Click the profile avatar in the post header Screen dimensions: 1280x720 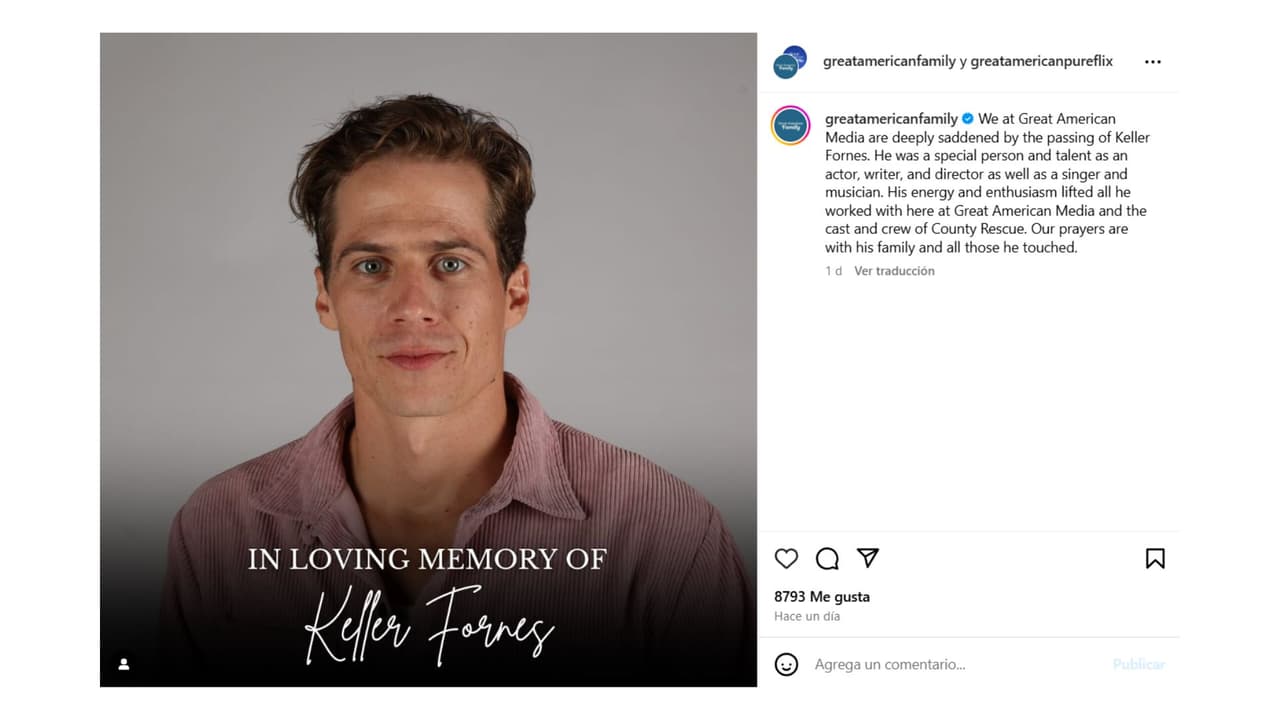pyautogui.click(x=787, y=61)
